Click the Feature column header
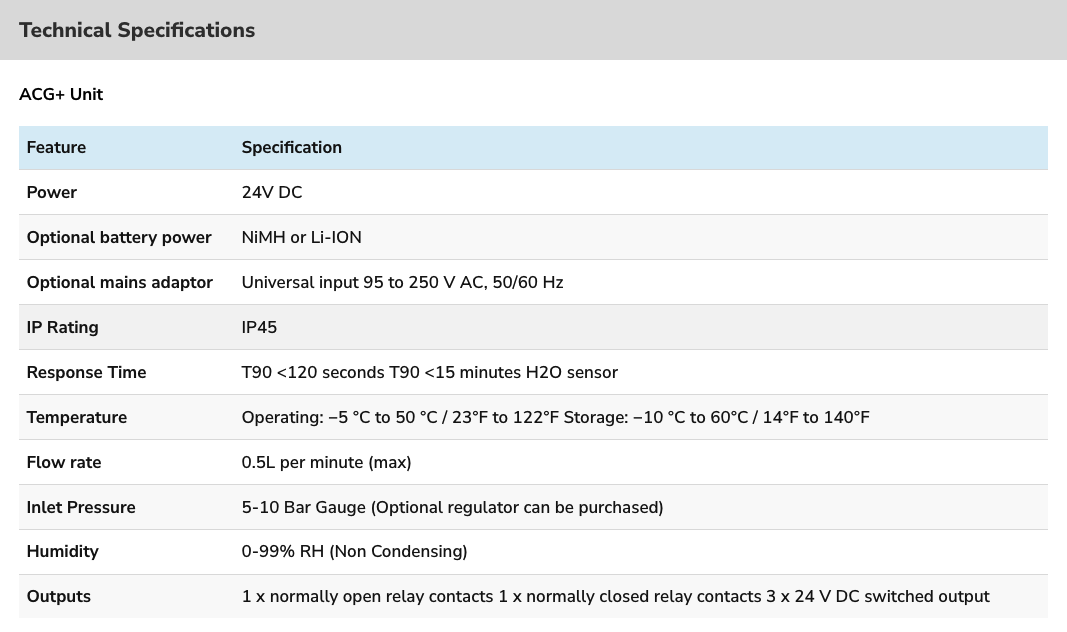The width and height of the screenshot is (1067, 632). click(56, 148)
